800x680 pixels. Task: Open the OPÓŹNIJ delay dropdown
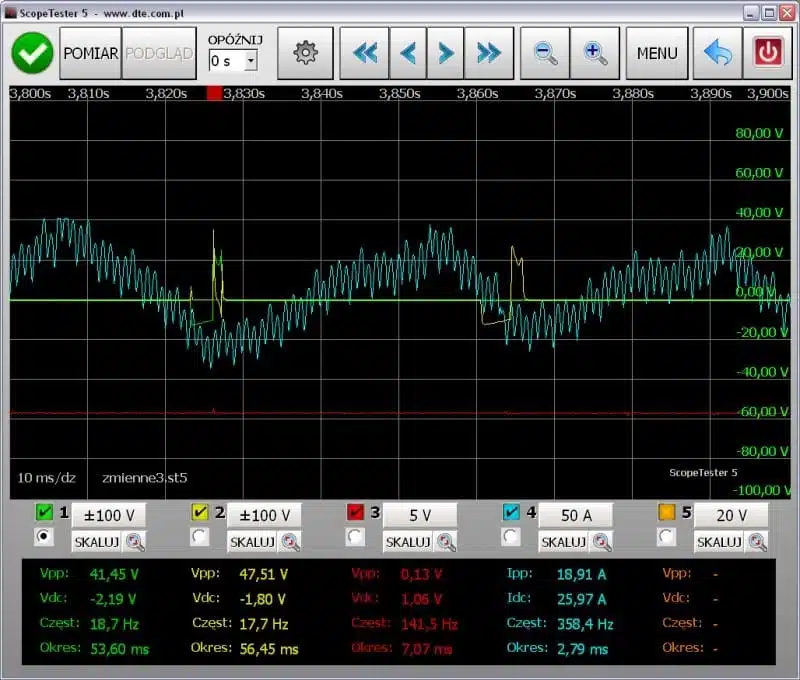[250, 61]
